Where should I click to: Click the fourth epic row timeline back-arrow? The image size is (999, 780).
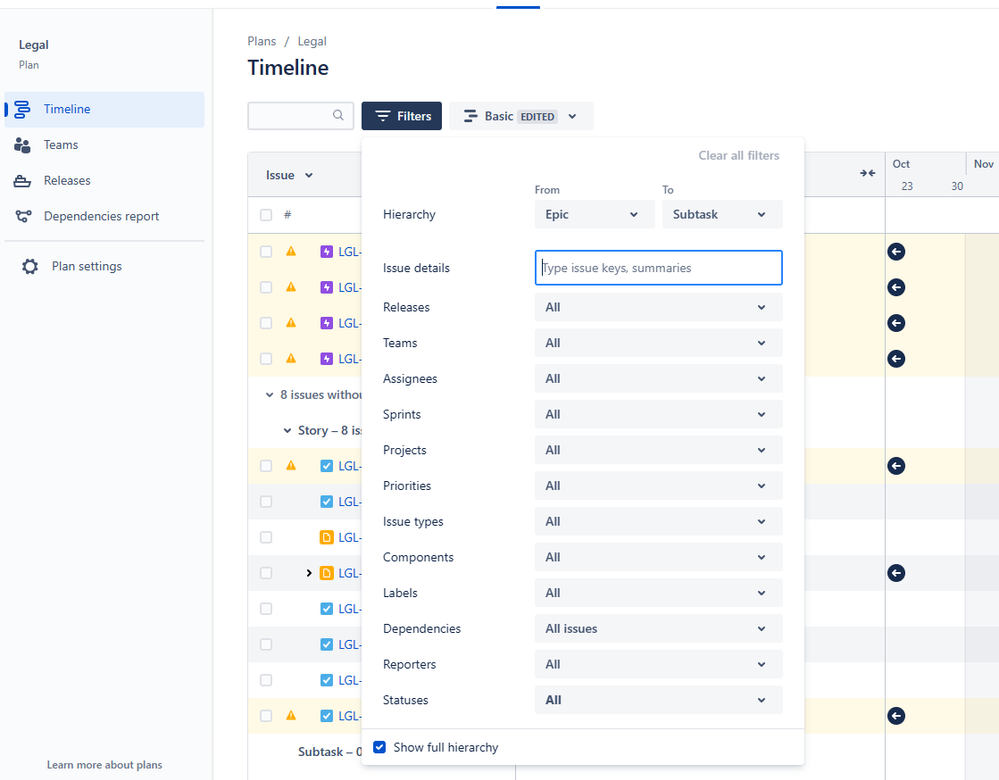pos(896,359)
